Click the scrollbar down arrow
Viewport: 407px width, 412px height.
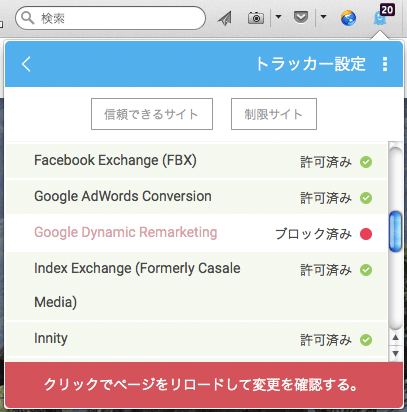pos(395,353)
